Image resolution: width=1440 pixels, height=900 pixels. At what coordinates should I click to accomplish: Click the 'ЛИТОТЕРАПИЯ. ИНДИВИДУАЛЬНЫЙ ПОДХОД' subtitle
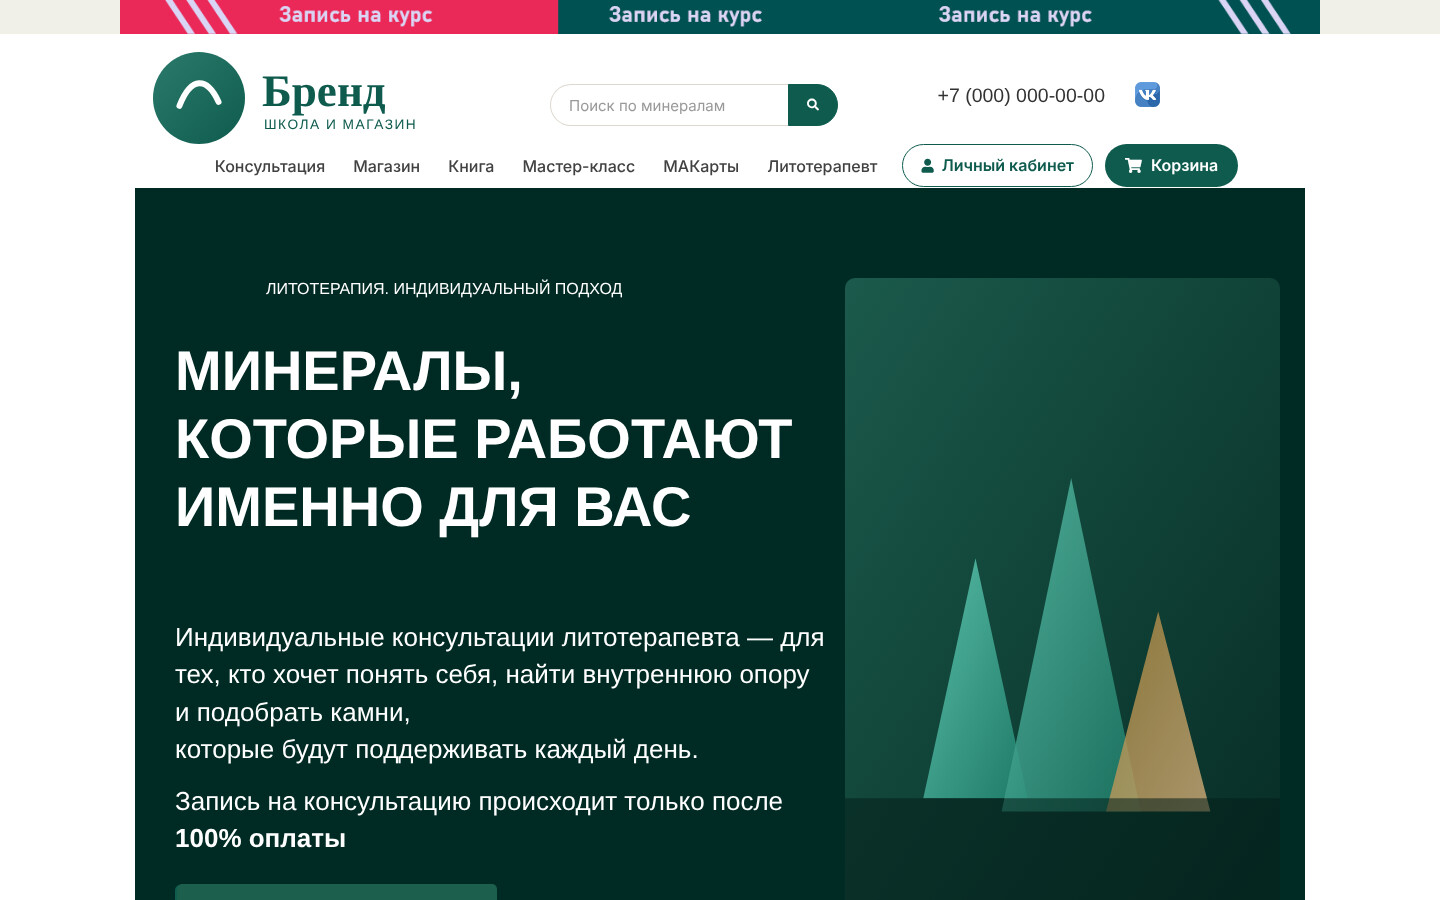click(x=444, y=289)
